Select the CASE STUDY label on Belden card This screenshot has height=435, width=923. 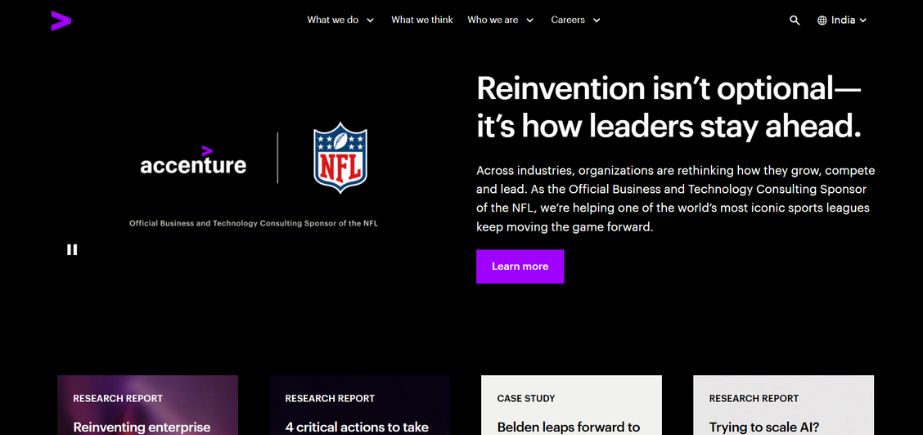pos(526,398)
